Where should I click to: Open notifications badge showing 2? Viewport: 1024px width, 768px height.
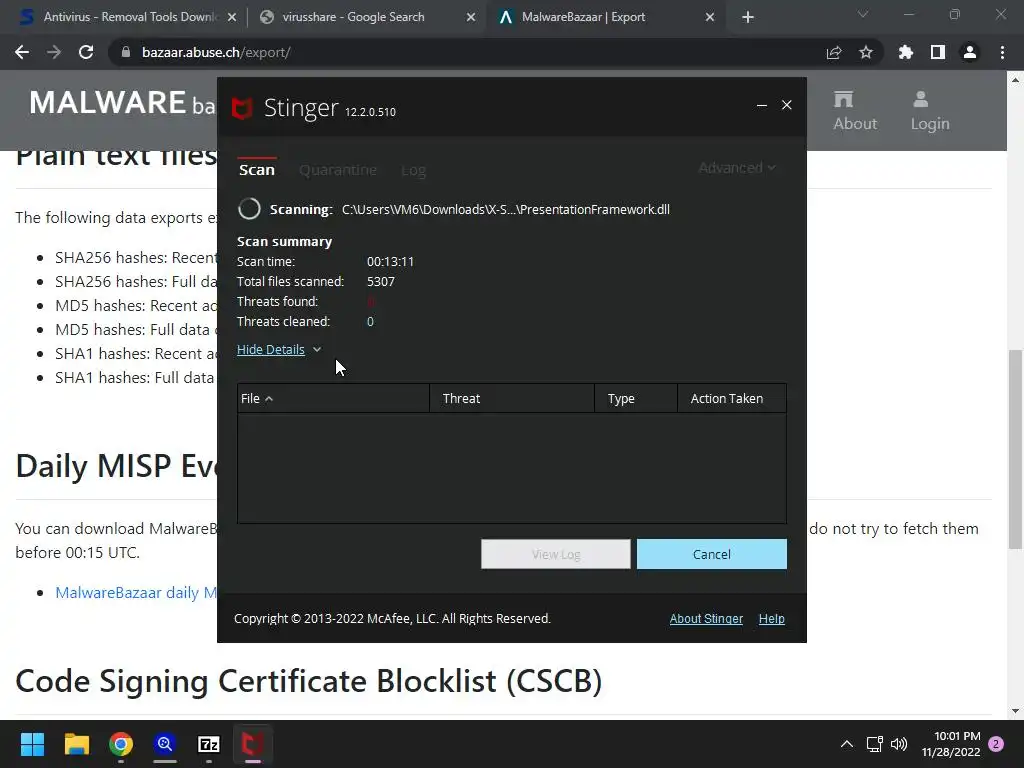(996, 744)
